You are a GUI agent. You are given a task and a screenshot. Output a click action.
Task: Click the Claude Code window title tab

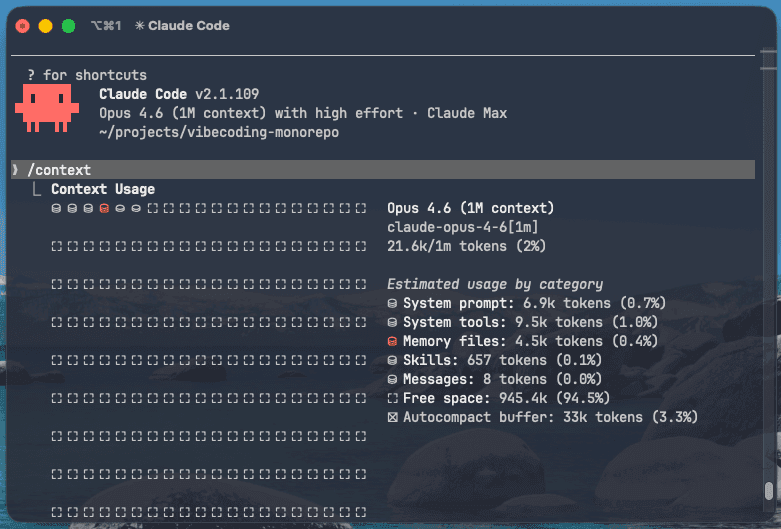[182, 25]
